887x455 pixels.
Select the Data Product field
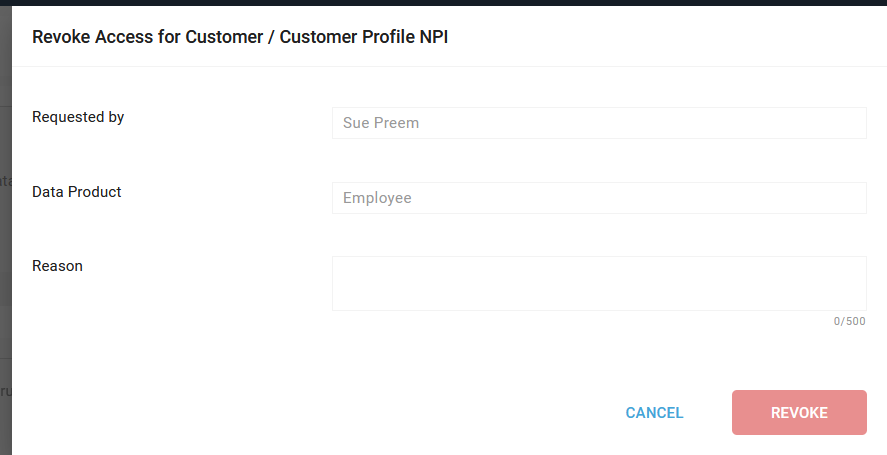[x=599, y=198]
